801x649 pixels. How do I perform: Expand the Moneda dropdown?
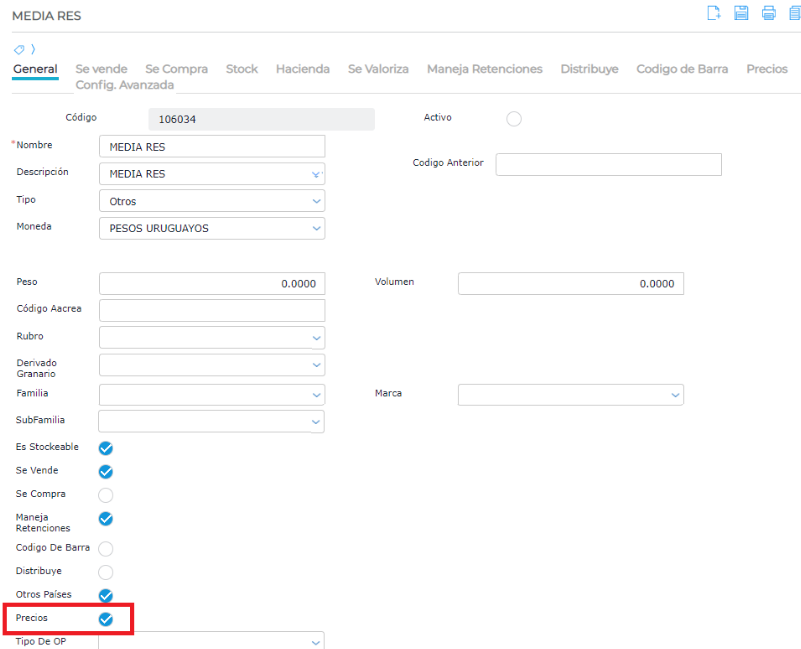click(x=212, y=228)
